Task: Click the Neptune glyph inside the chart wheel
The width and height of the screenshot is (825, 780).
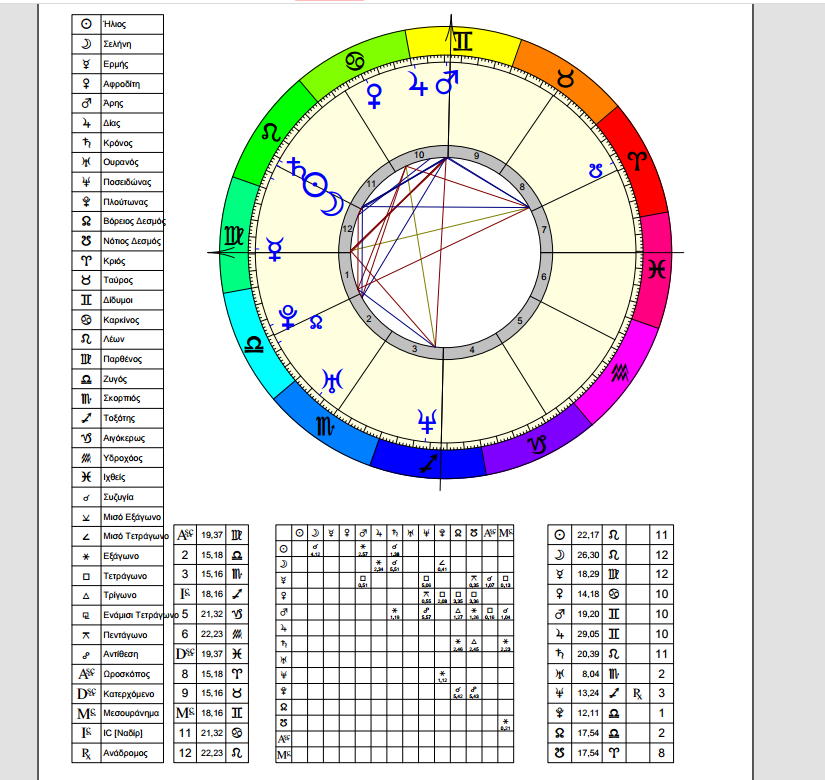Action: click(x=428, y=420)
